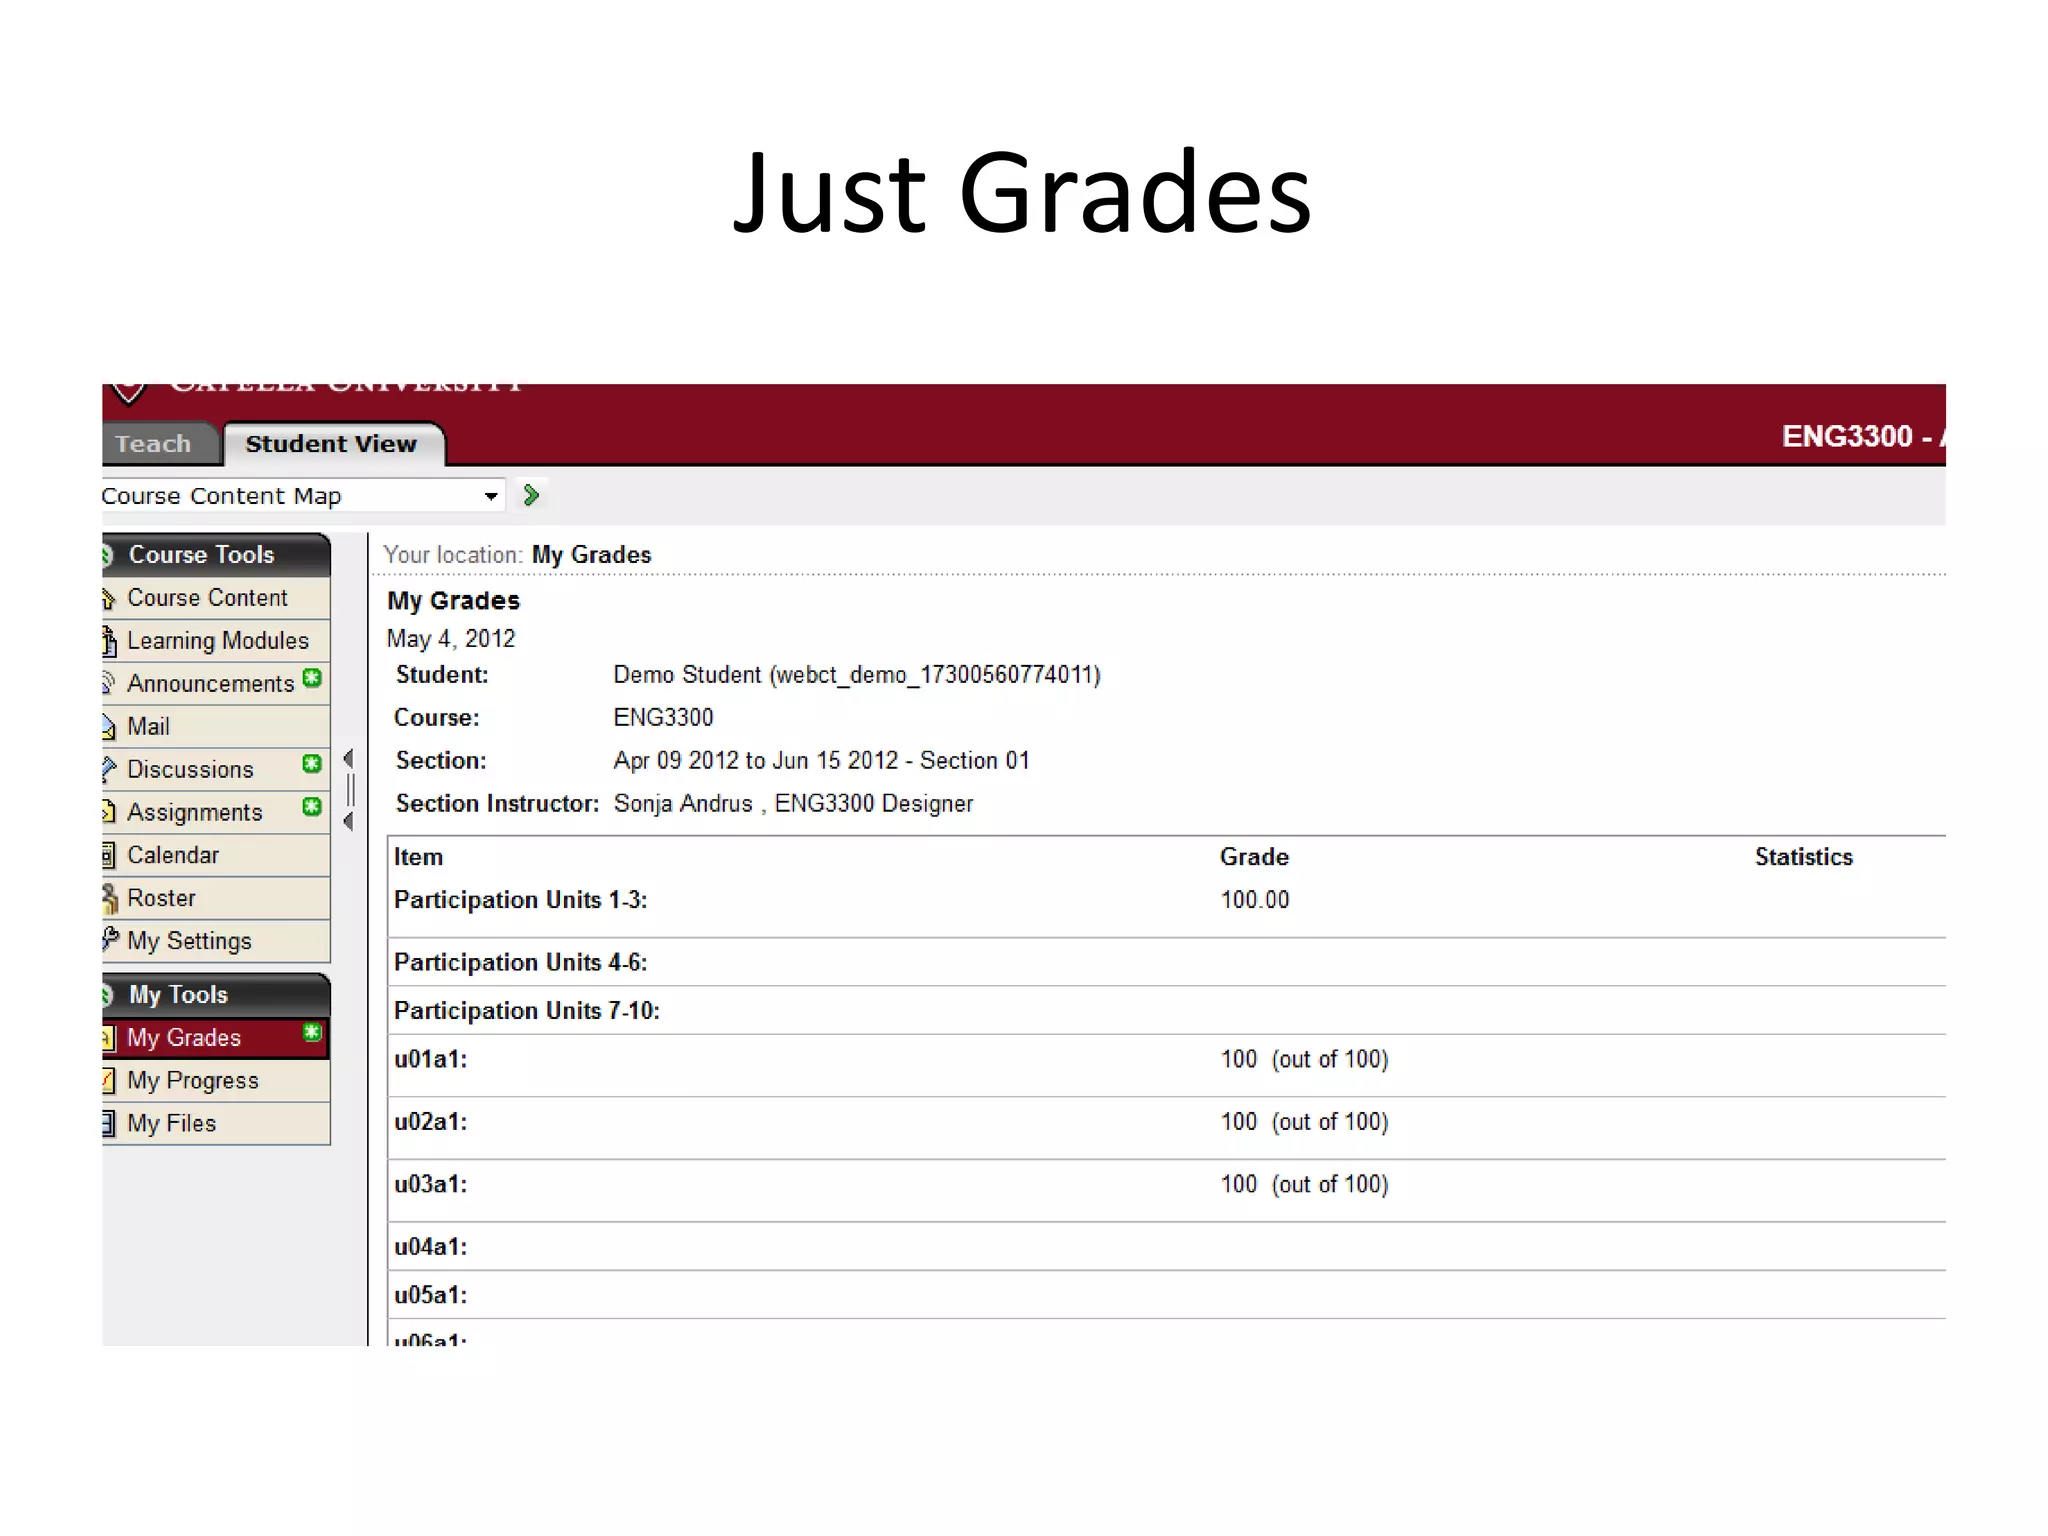2048x1536 pixels.
Task: Click the Sonja Andrus instructor name
Action: click(683, 804)
